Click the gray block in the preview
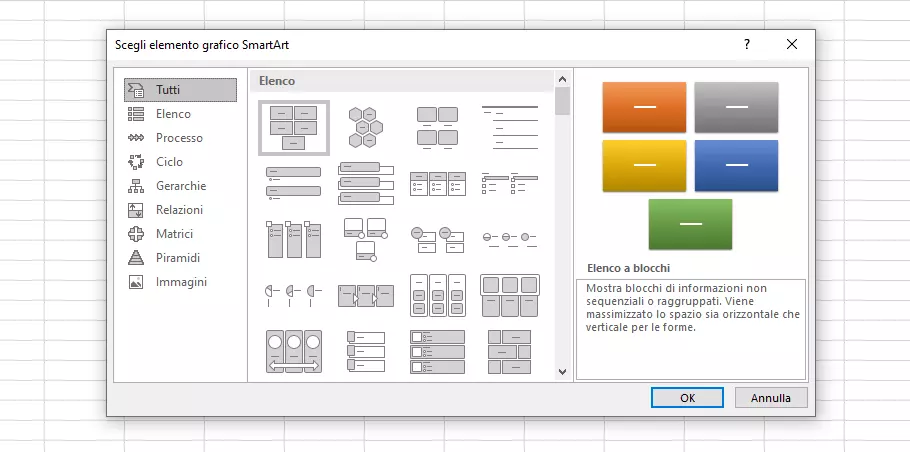 [736, 107]
